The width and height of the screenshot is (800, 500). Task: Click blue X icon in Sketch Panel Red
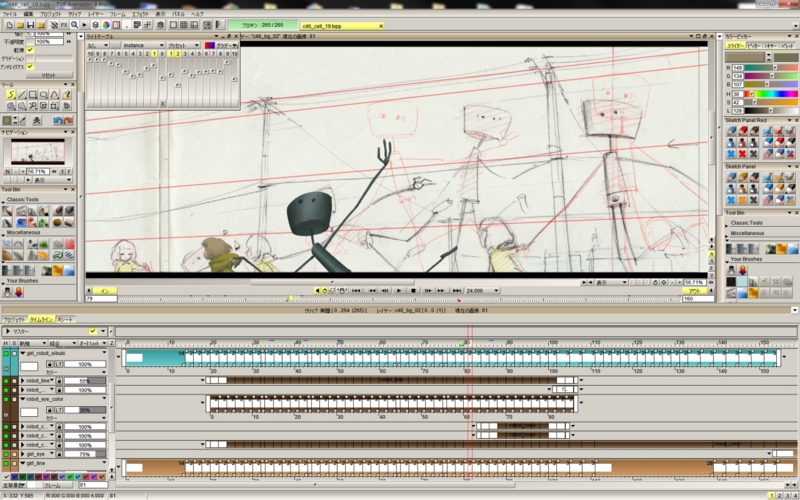(731, 154)
